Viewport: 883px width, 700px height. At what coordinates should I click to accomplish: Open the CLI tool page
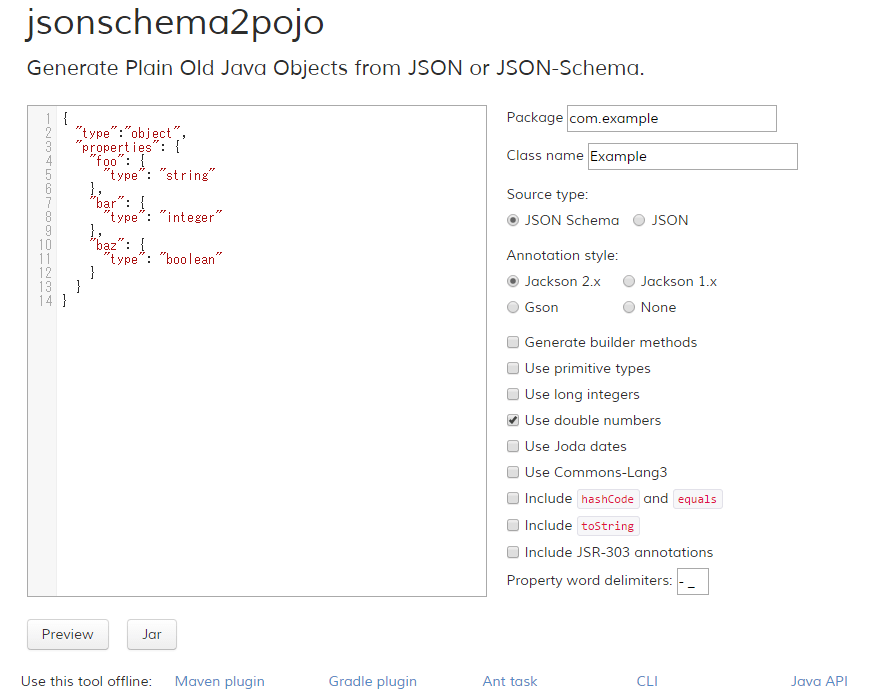pyautogui.click(x=647, y=680)
